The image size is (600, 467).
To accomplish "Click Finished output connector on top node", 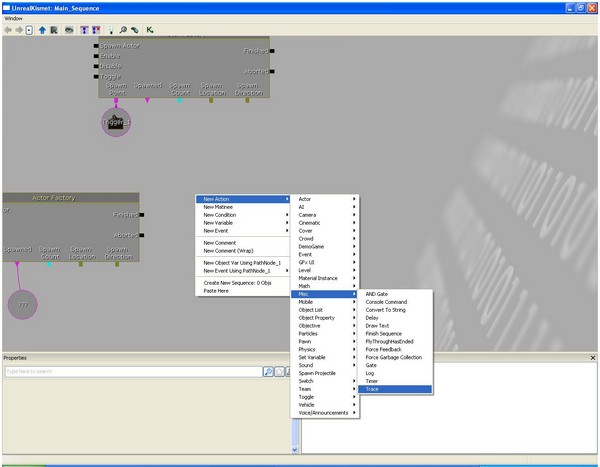I will pos(272,51).
